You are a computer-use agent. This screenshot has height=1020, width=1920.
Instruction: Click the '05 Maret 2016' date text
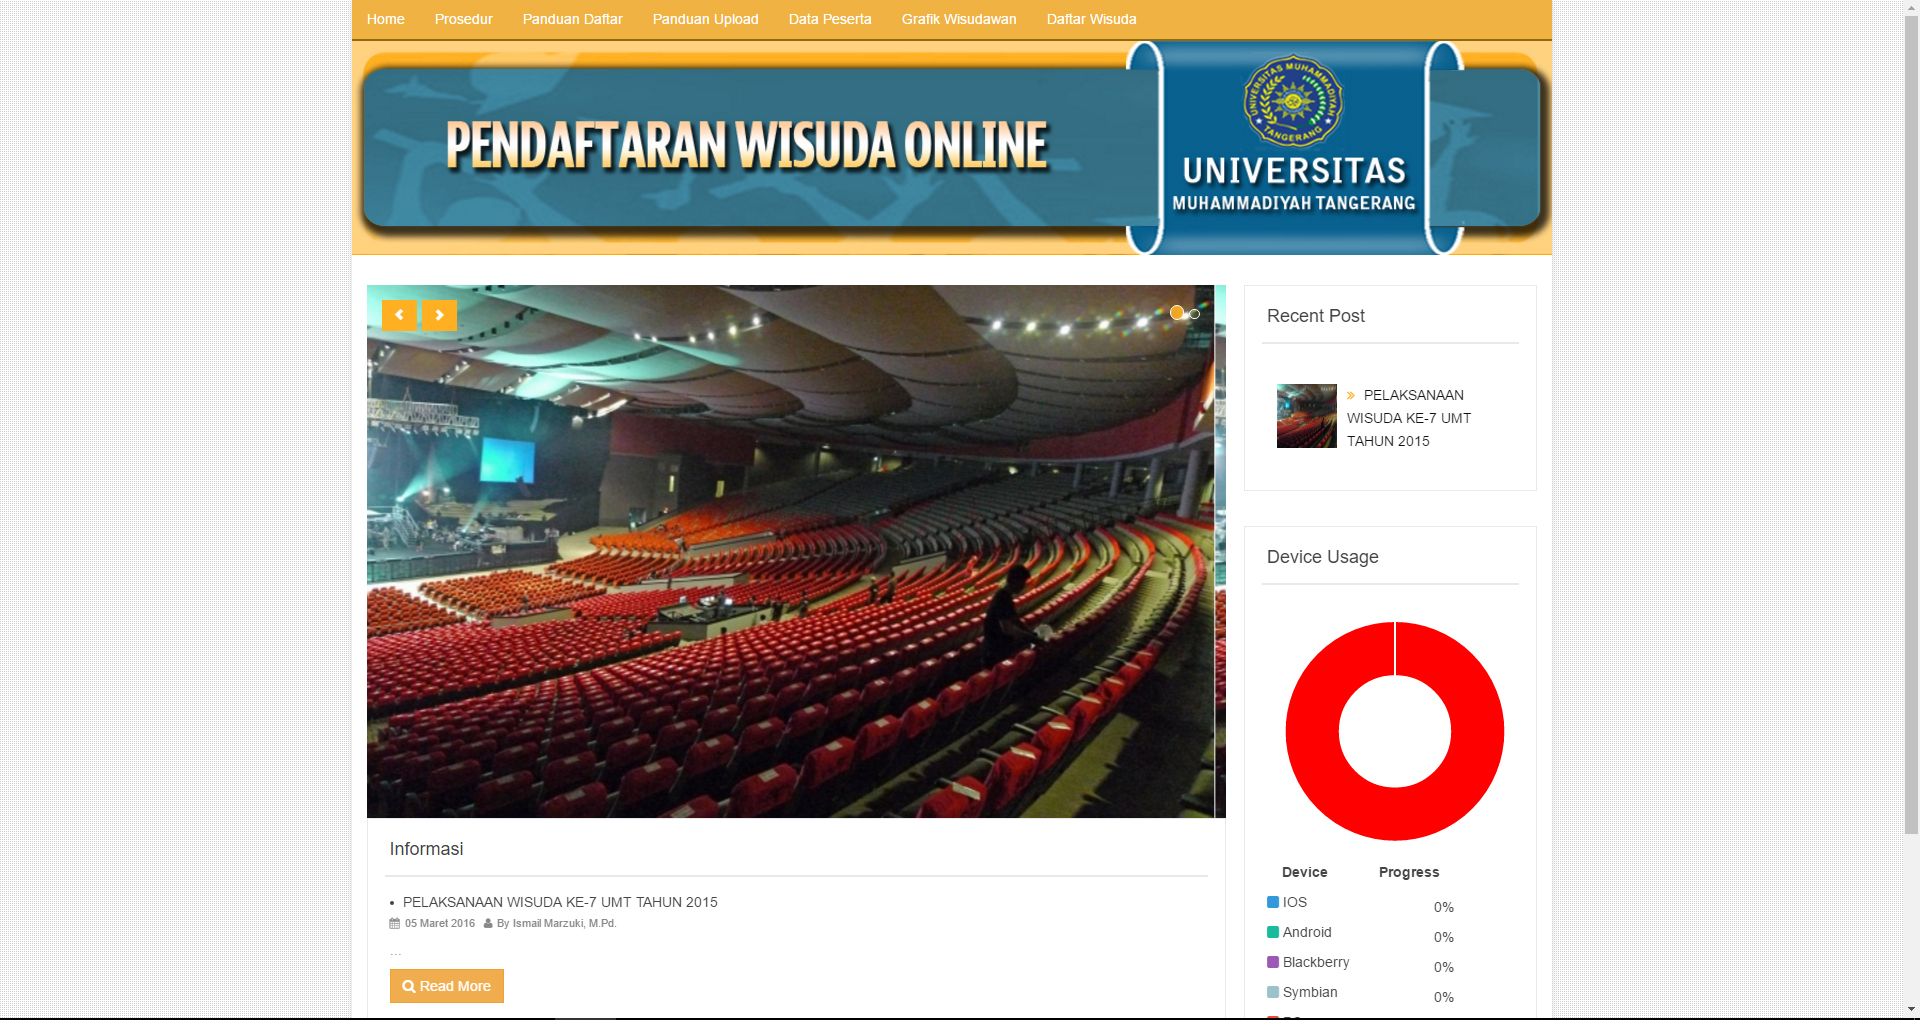coord(440,924)
